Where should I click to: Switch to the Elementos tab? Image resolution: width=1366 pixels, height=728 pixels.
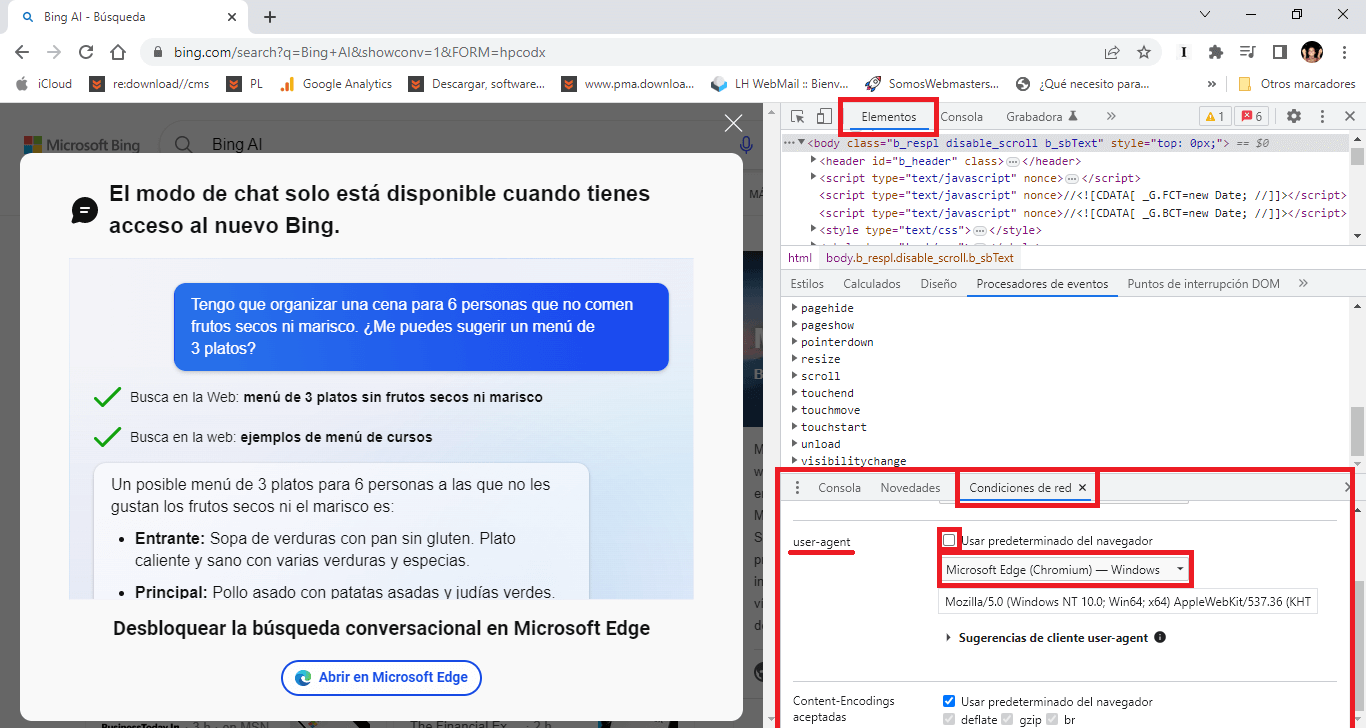tap(888, 117)
